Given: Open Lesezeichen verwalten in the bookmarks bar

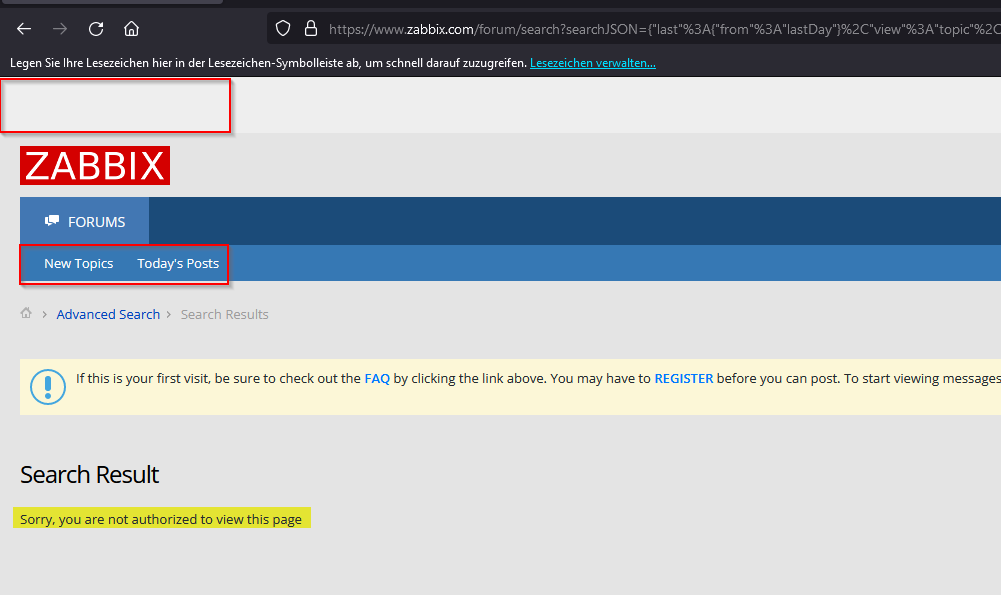Looking at the screenshot, I should pos(592,61).
